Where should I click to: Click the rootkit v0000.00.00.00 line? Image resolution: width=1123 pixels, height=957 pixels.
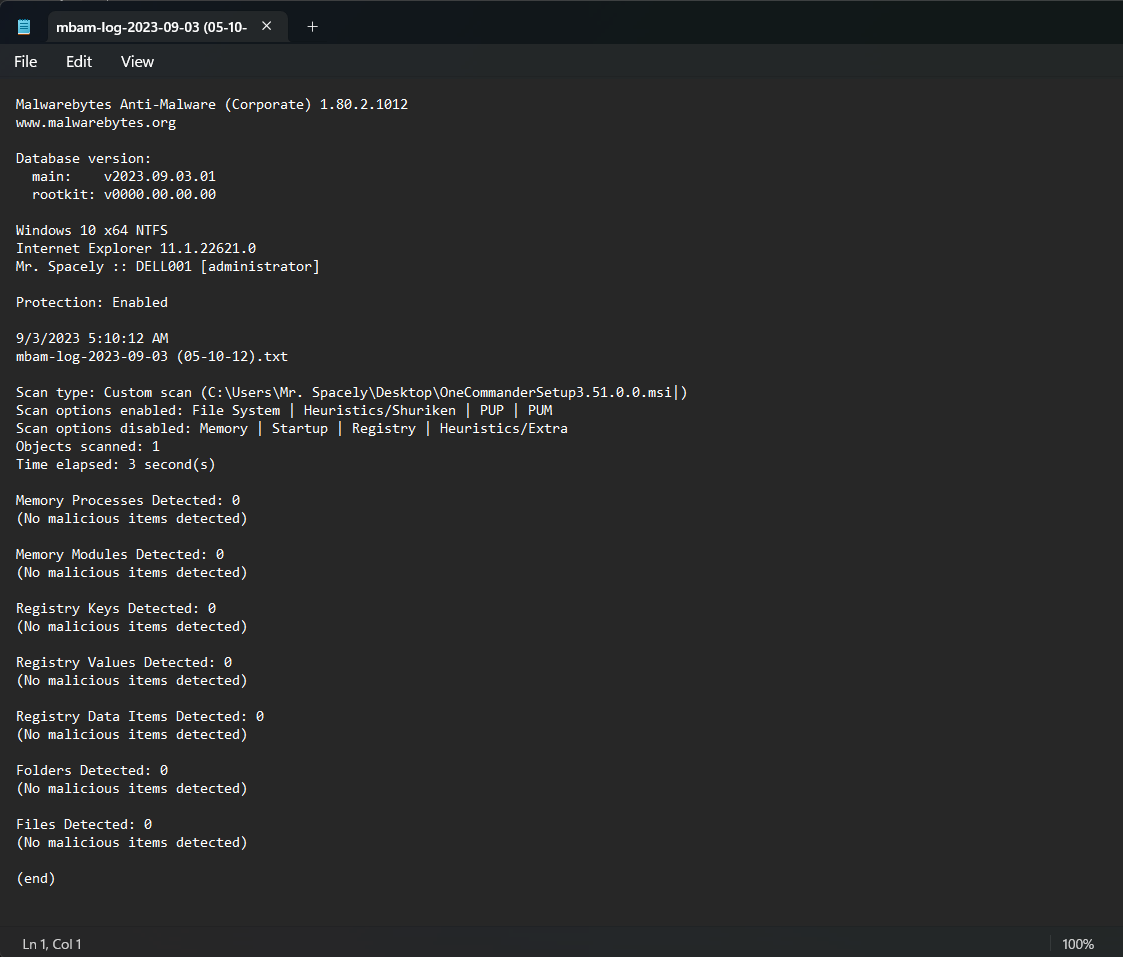124,194
